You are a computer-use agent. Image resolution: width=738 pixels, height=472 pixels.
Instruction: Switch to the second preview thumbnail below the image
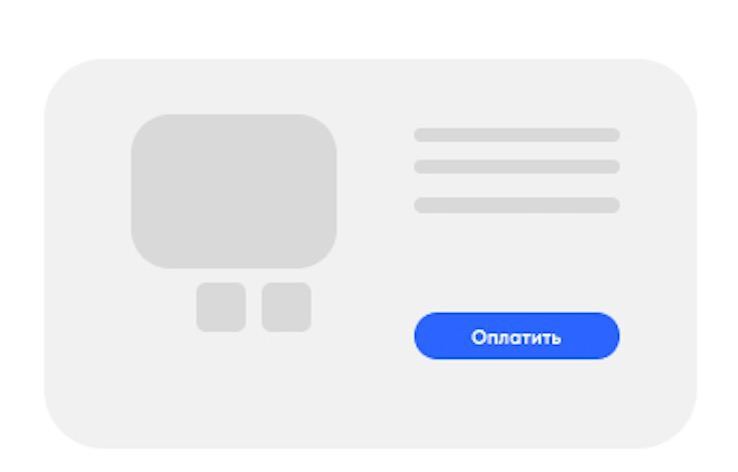click(287, 307)
